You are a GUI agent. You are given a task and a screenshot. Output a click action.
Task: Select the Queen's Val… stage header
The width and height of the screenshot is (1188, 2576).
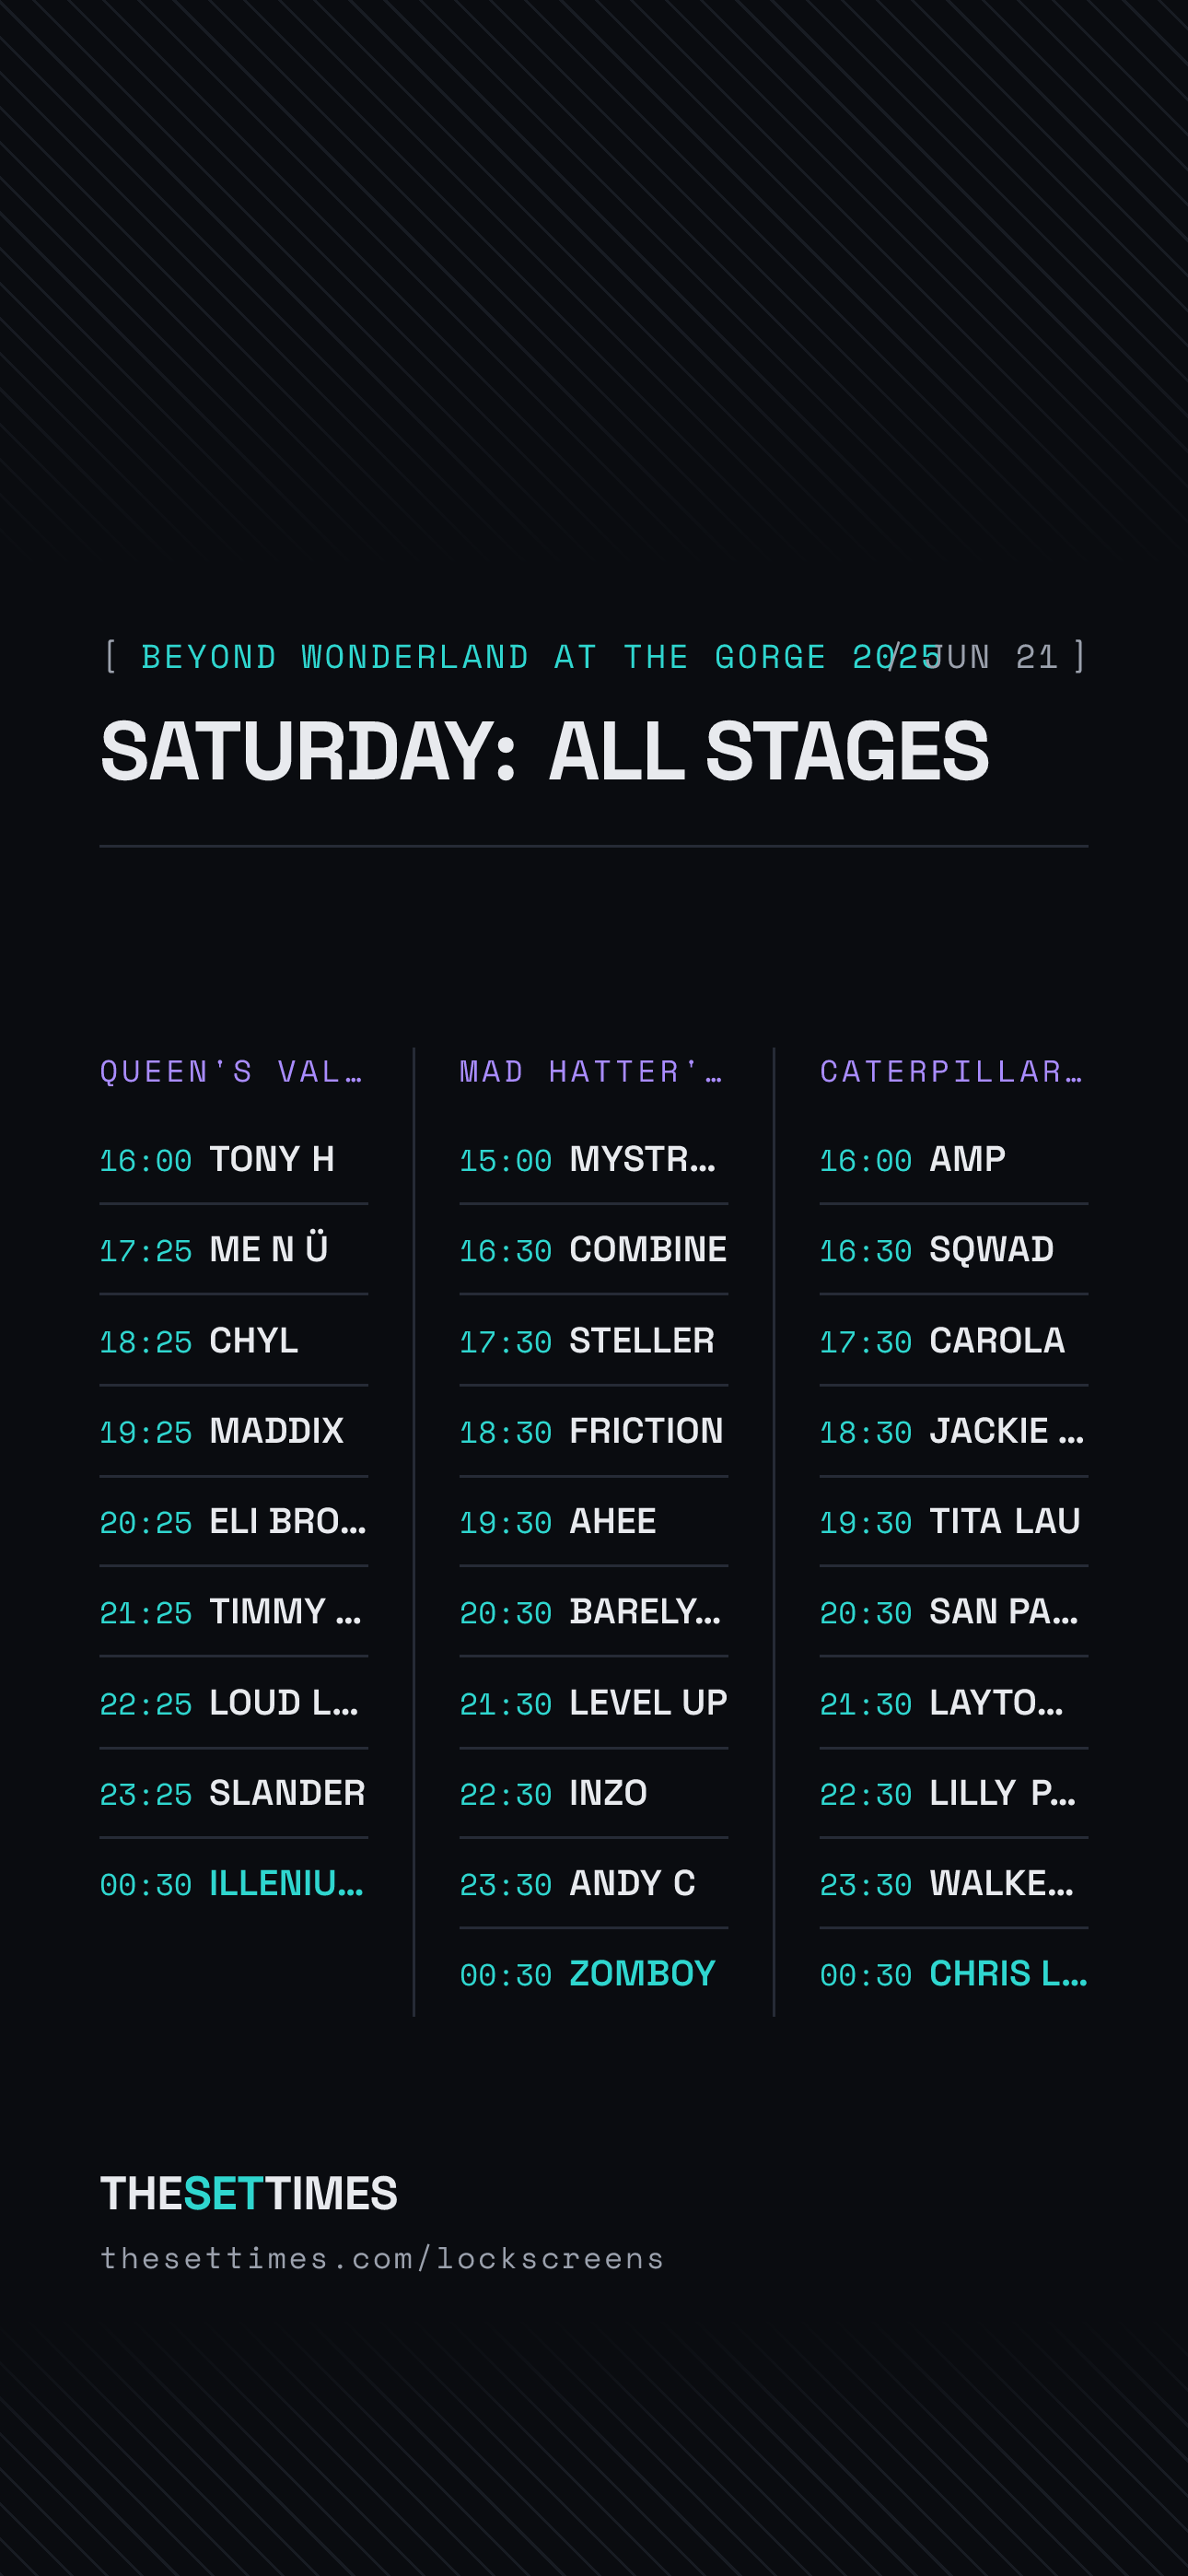pos(232,1071)
